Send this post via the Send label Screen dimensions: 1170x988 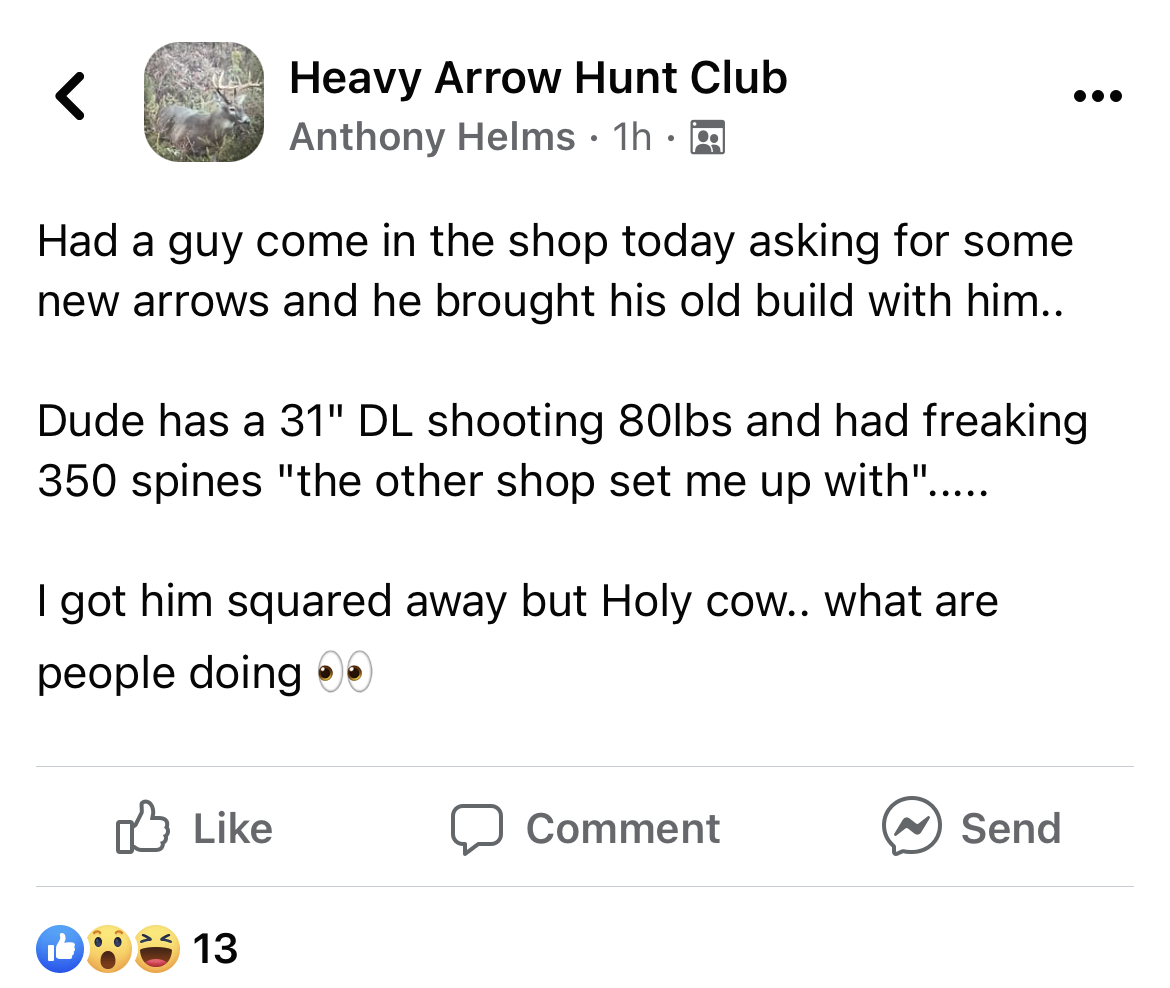pos(1011,828)
